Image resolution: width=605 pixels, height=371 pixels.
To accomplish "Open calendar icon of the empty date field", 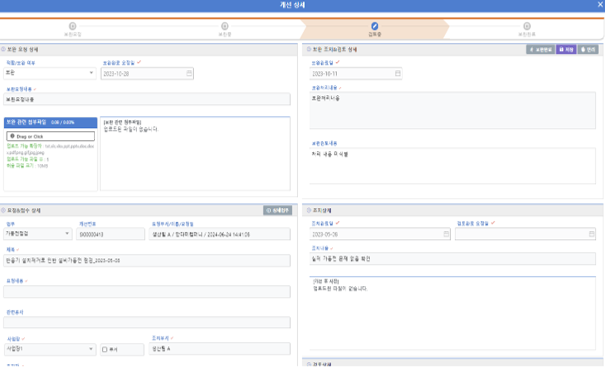I will 591,234.
